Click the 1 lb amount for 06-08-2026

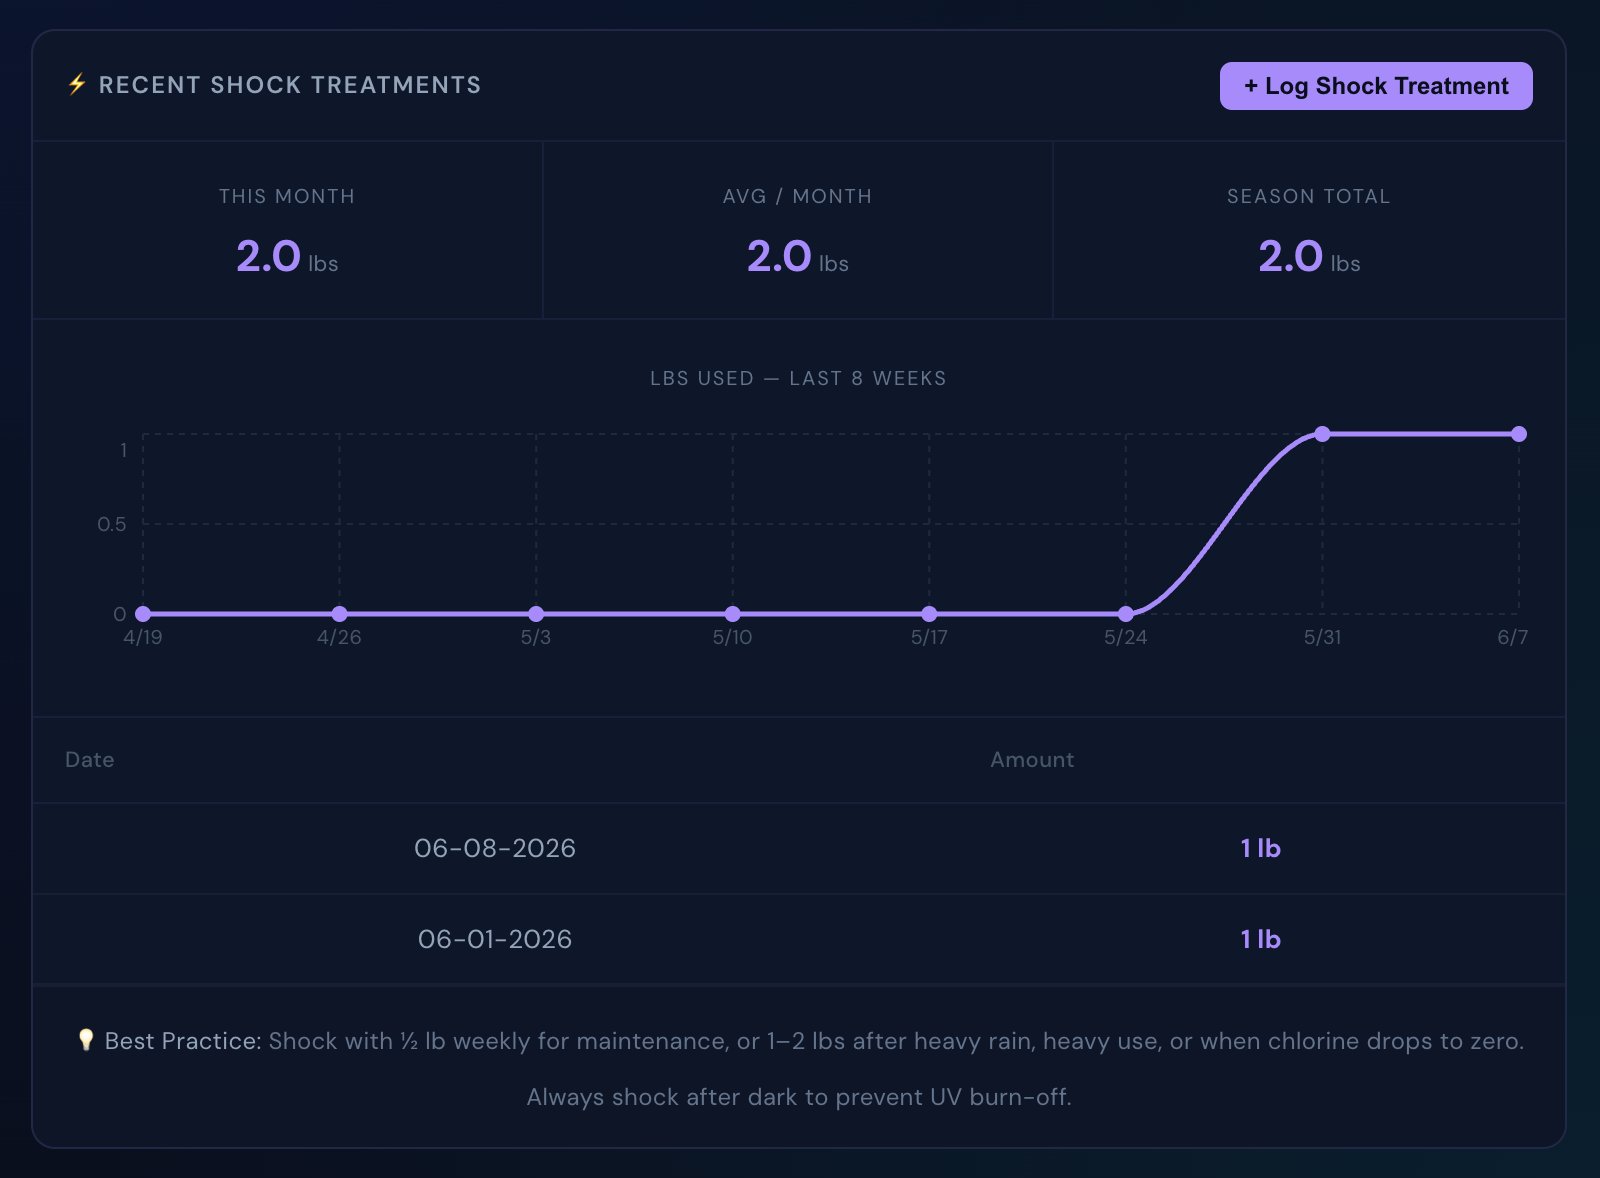1260,848
